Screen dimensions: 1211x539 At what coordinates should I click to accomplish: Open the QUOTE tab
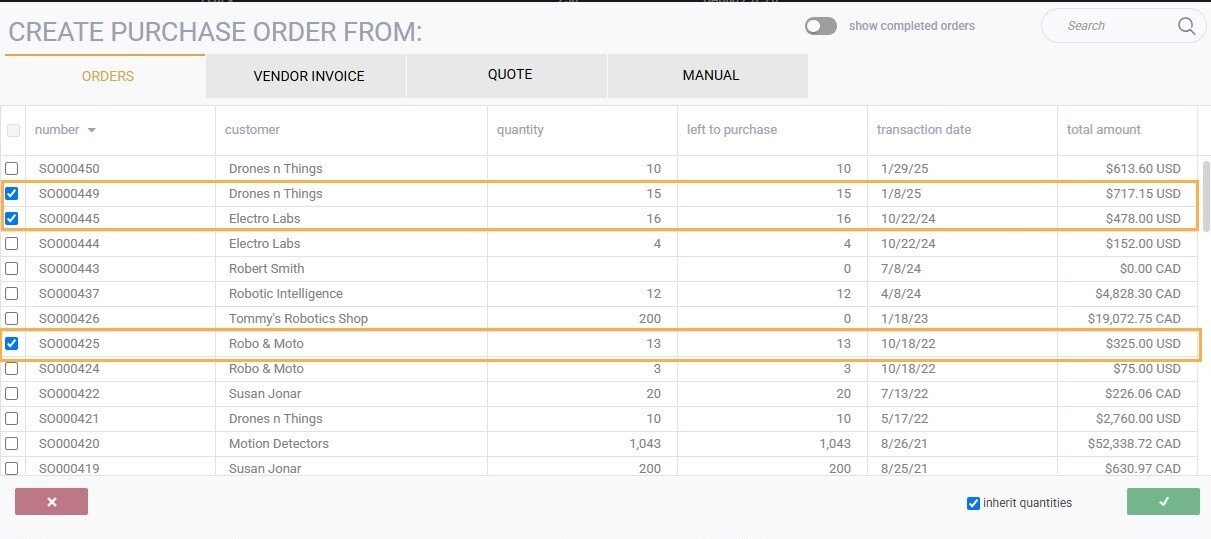pos(509,75)
